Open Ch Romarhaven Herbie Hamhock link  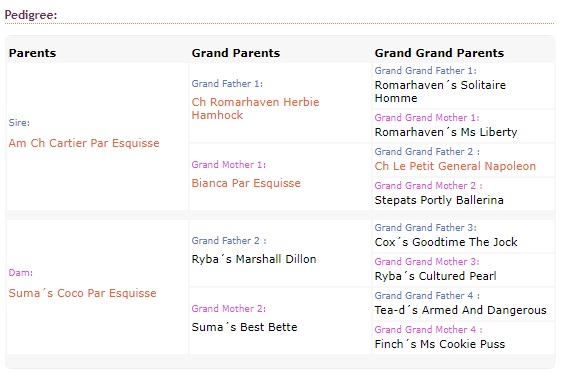255,108
